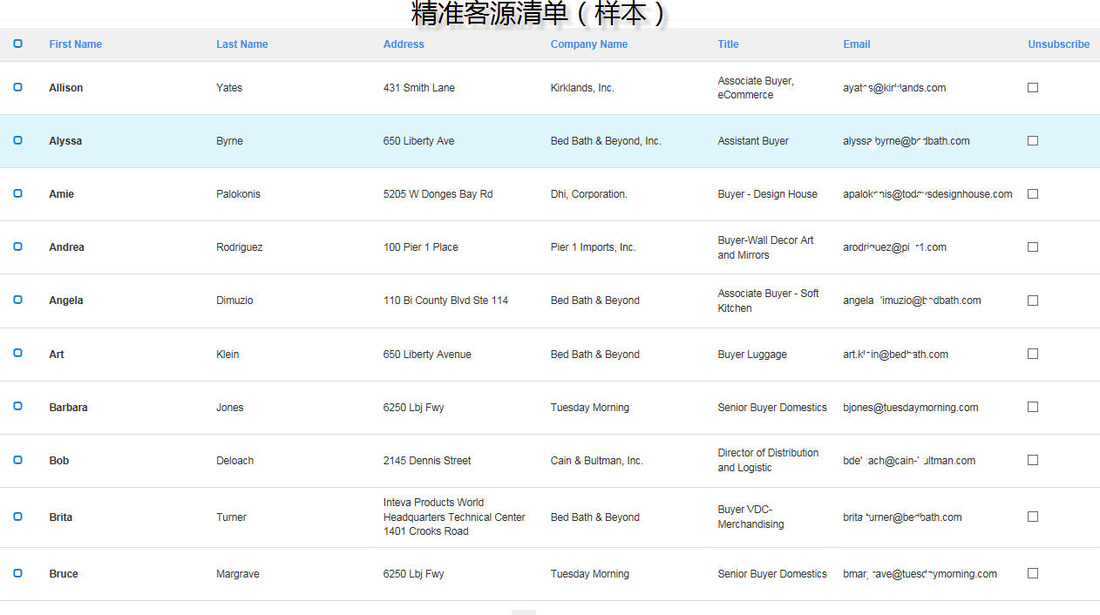Click the first name Allison
Viewport: 1100px width, 615px height.
point(66,88)
